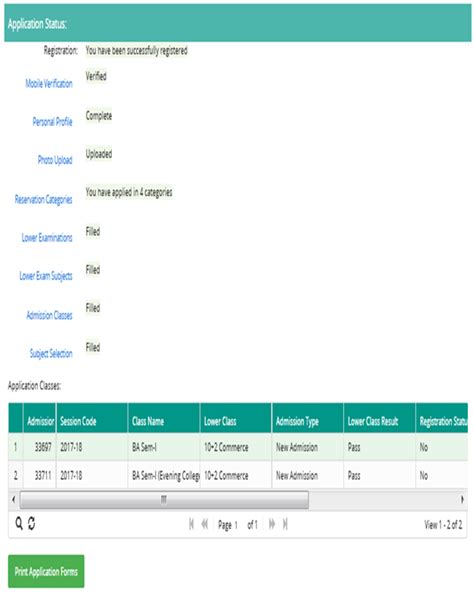
Task: Go to last page of grid
Action: tap(285, 524)
